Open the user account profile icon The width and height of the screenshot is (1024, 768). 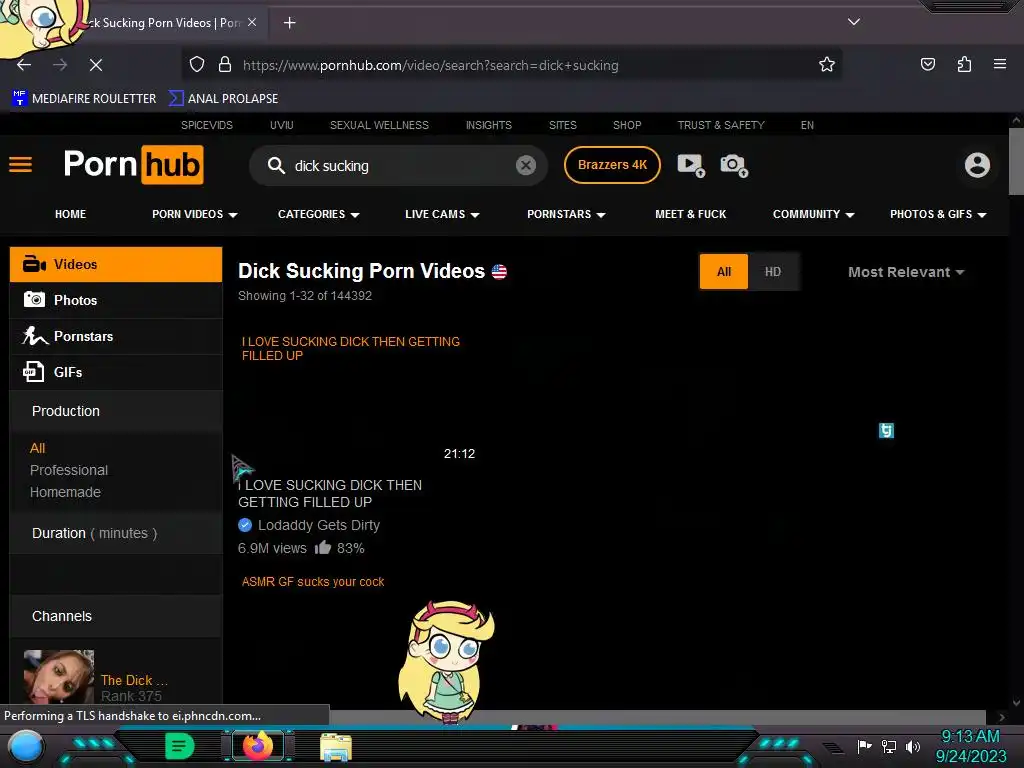tap(977, 165)
